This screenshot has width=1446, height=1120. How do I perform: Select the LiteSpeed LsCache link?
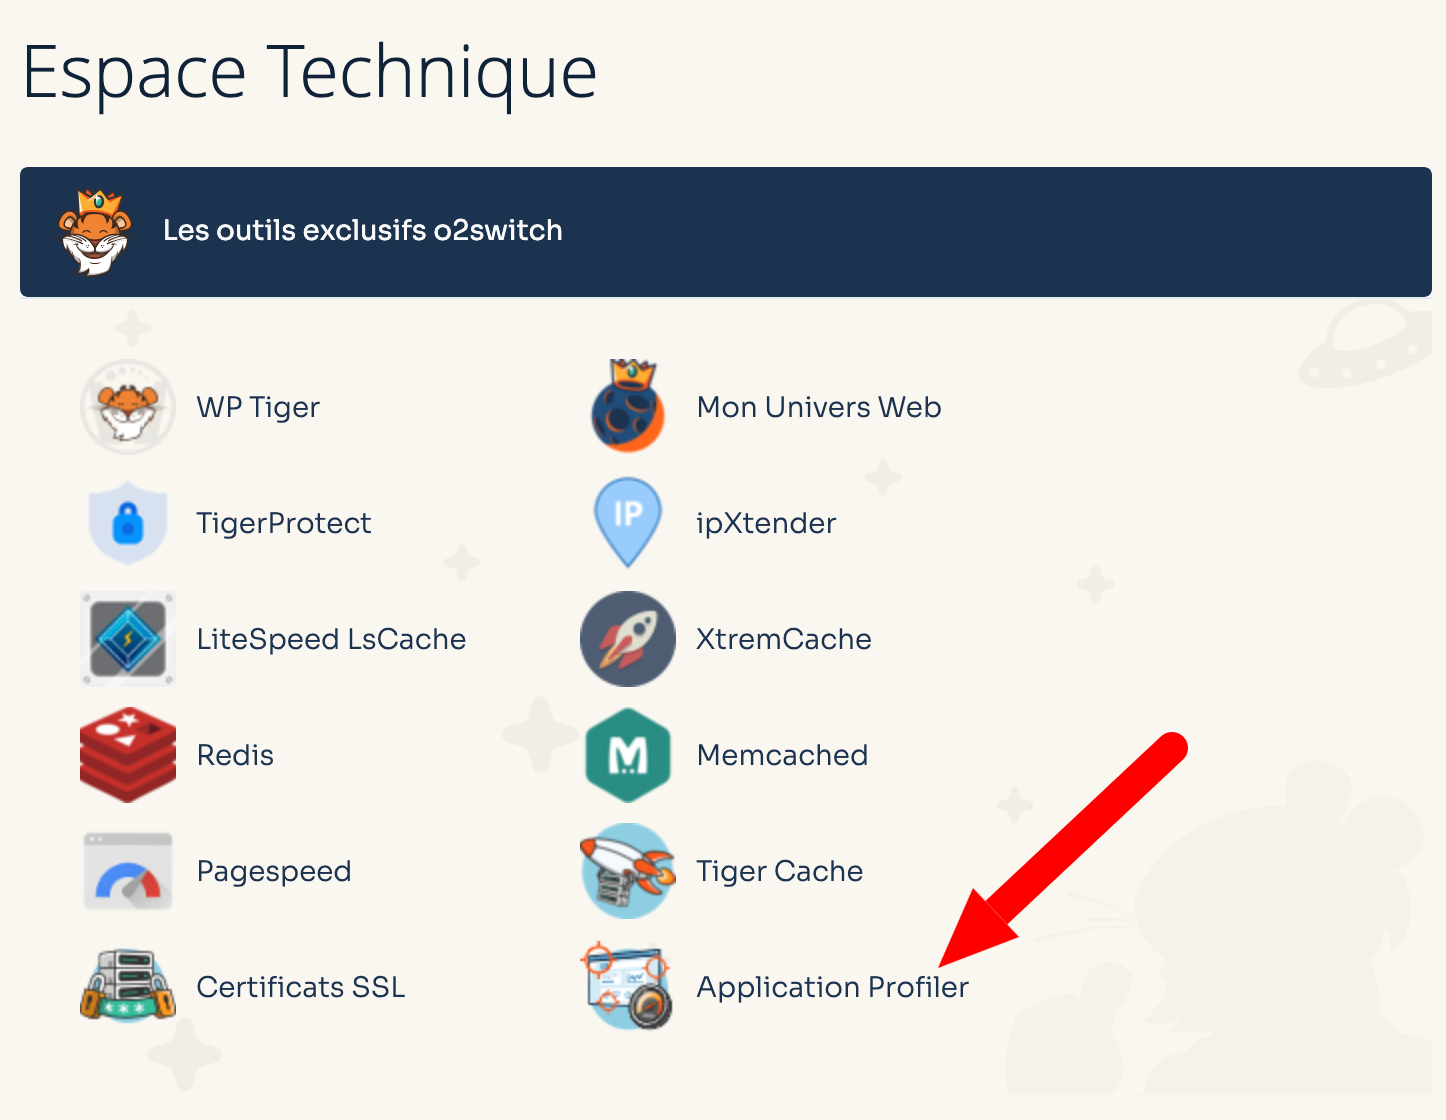[x=331, y=639]
